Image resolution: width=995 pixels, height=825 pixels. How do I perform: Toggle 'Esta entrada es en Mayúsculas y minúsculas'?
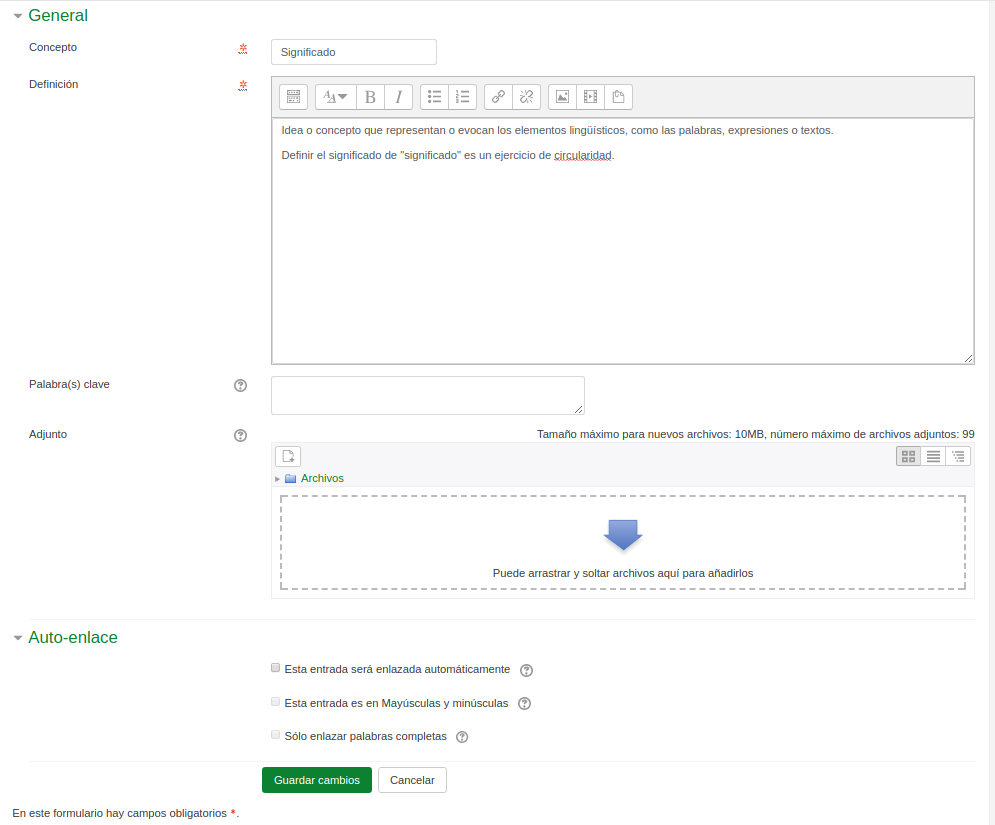275,701
